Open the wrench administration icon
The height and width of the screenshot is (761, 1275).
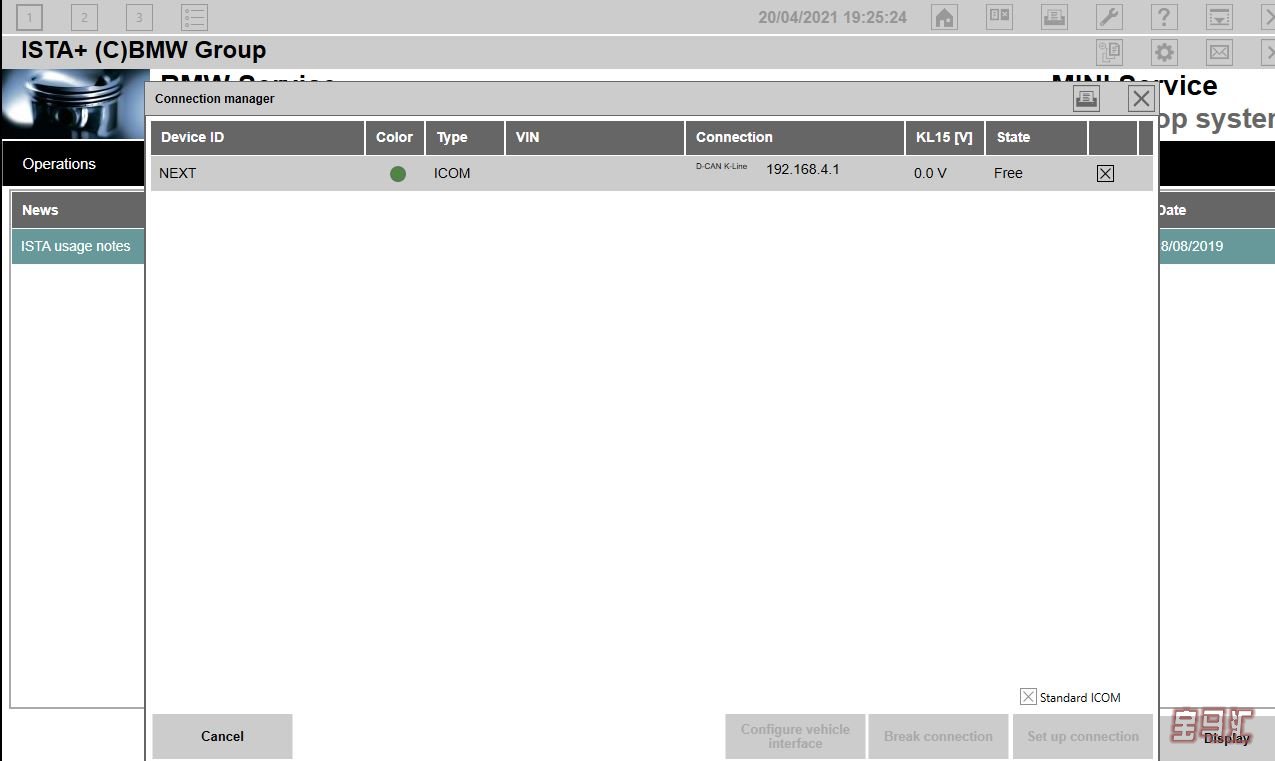point(1109,17)
